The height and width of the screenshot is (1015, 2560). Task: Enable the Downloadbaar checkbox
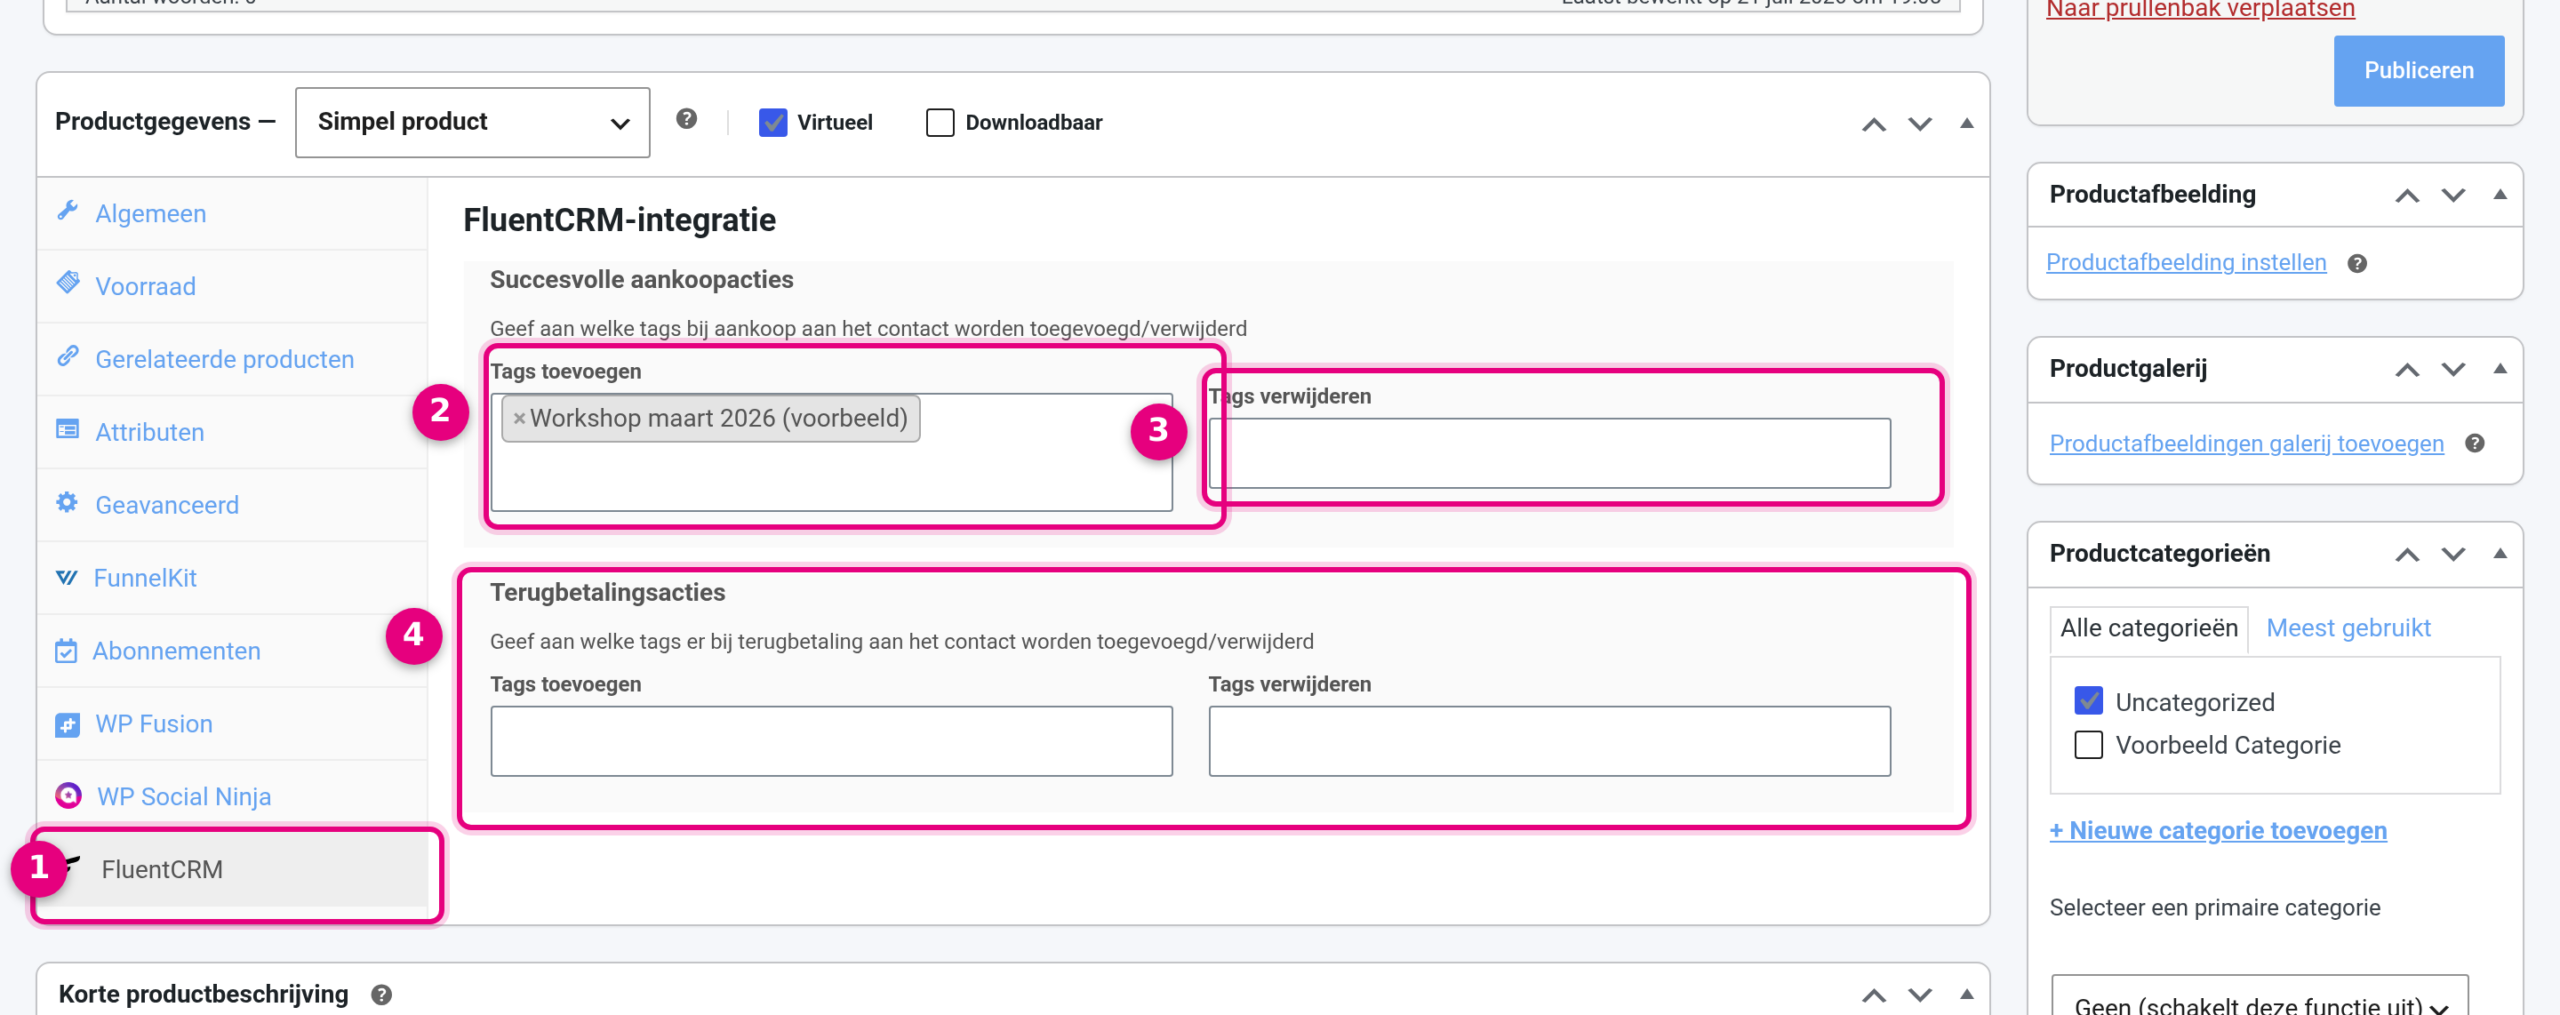coord(940,122)
